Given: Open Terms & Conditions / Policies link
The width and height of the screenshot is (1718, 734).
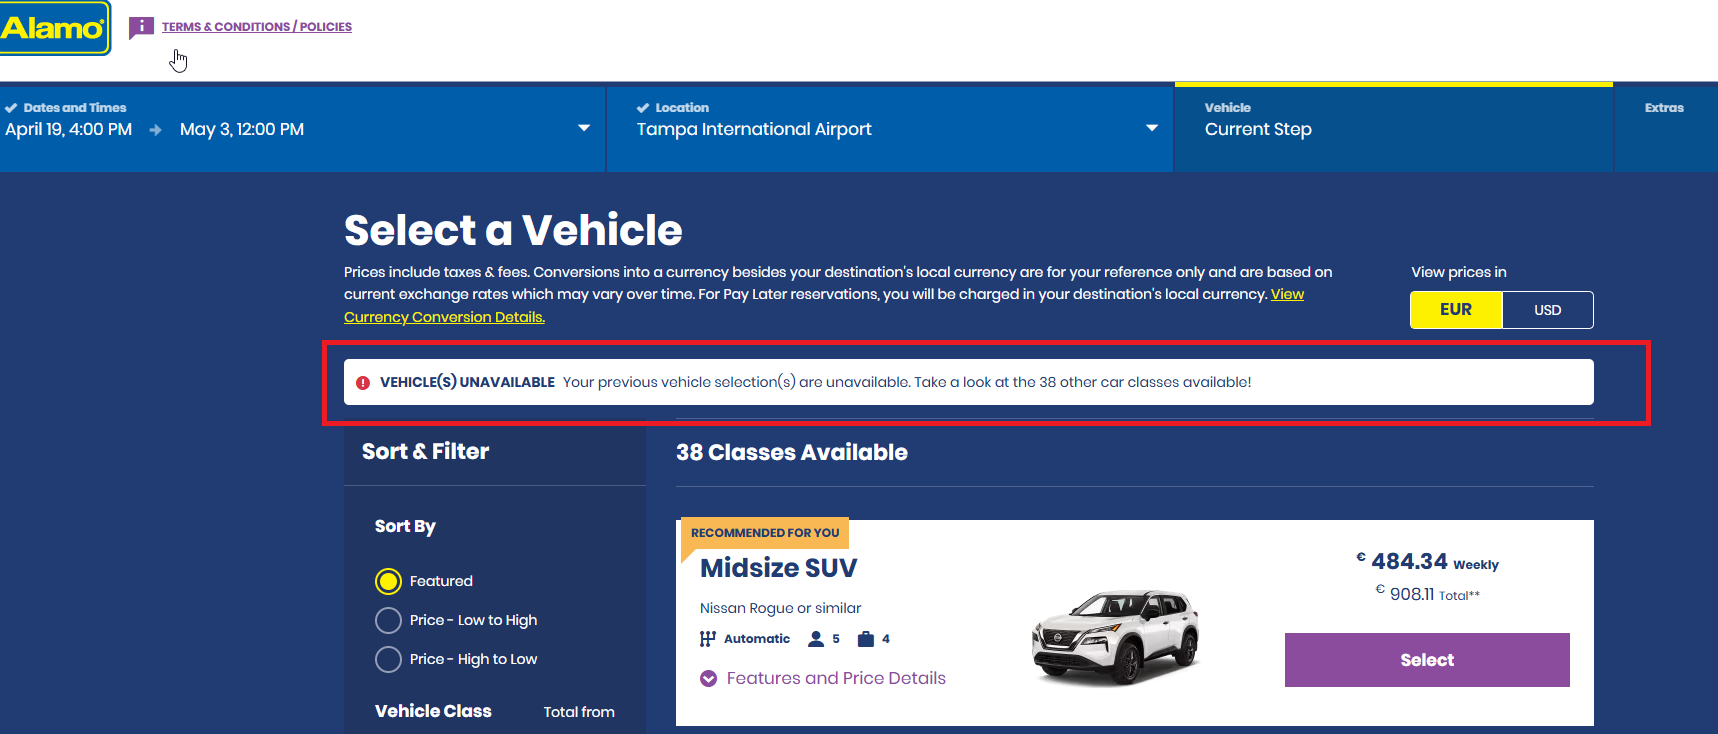Looking at the screenshot, I should pyautogui.click(x=257, y=27).
